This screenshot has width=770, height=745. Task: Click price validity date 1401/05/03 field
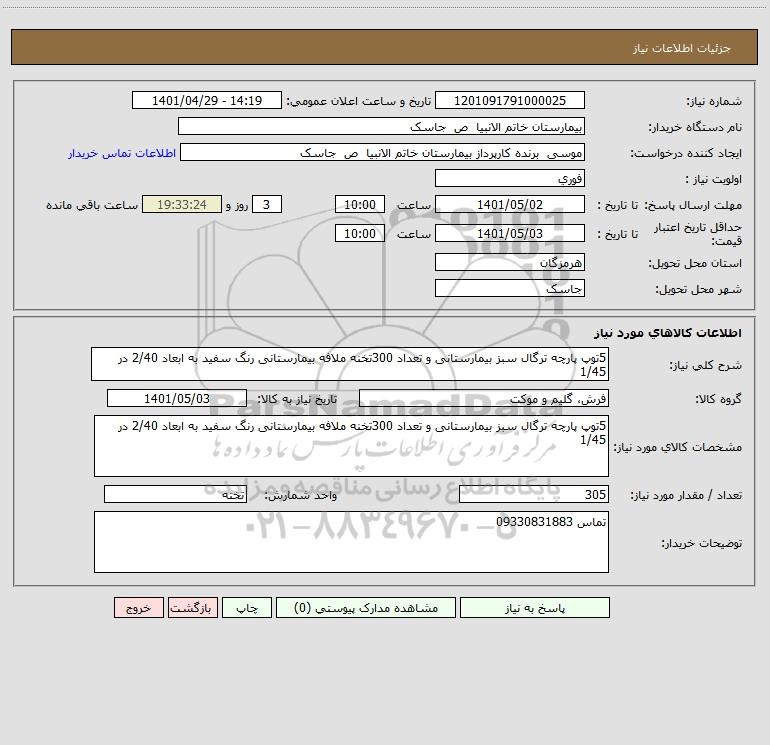coord(510,233)
